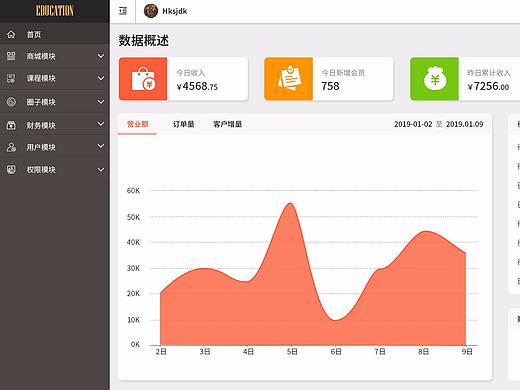Click the 商城模块 shop icon
The height and width of the screenshot is (390, 520).
click(11, 56)
